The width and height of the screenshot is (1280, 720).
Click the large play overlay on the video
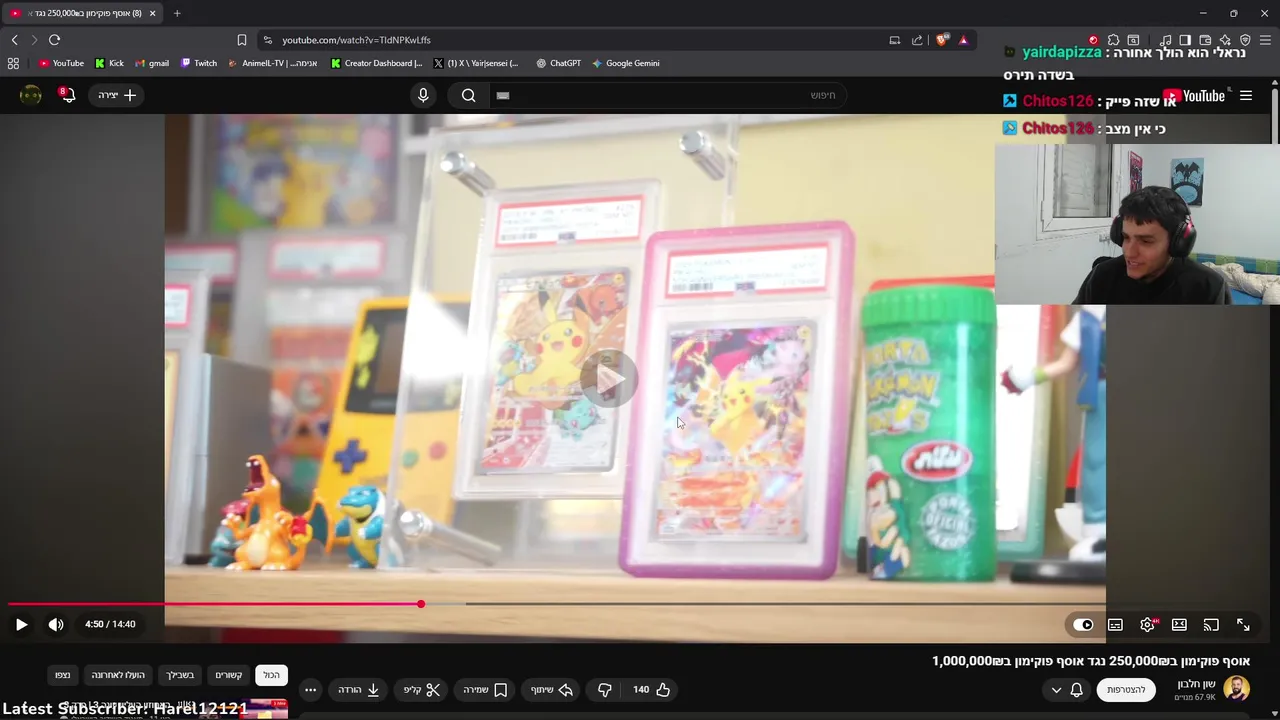[607, 378]
